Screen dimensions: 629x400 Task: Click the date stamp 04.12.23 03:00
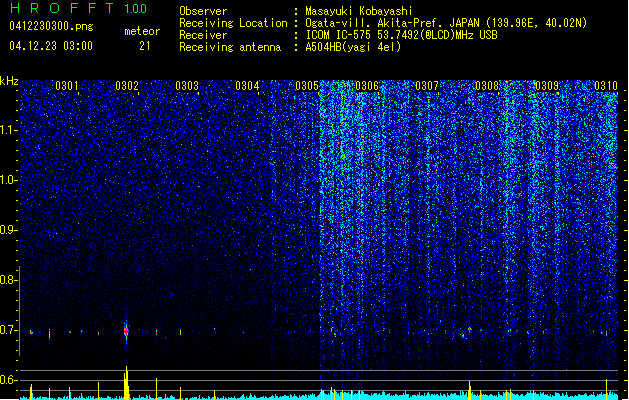51,46
